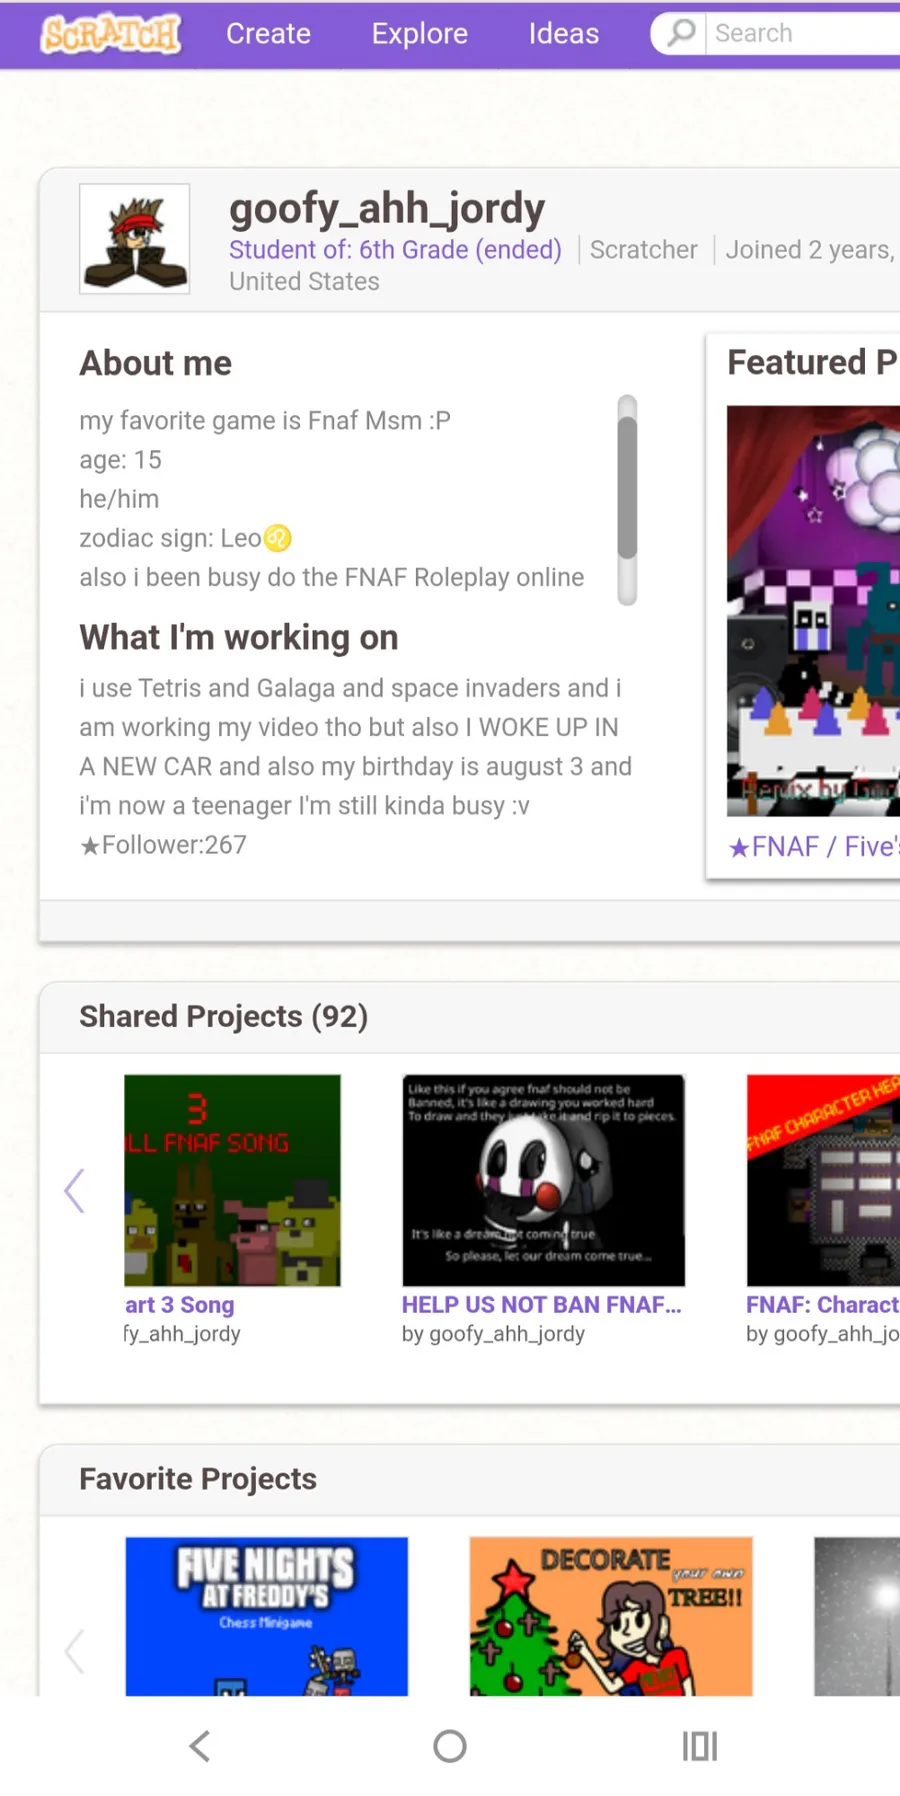Tap the Android home circle icon

click(450, 1746)
